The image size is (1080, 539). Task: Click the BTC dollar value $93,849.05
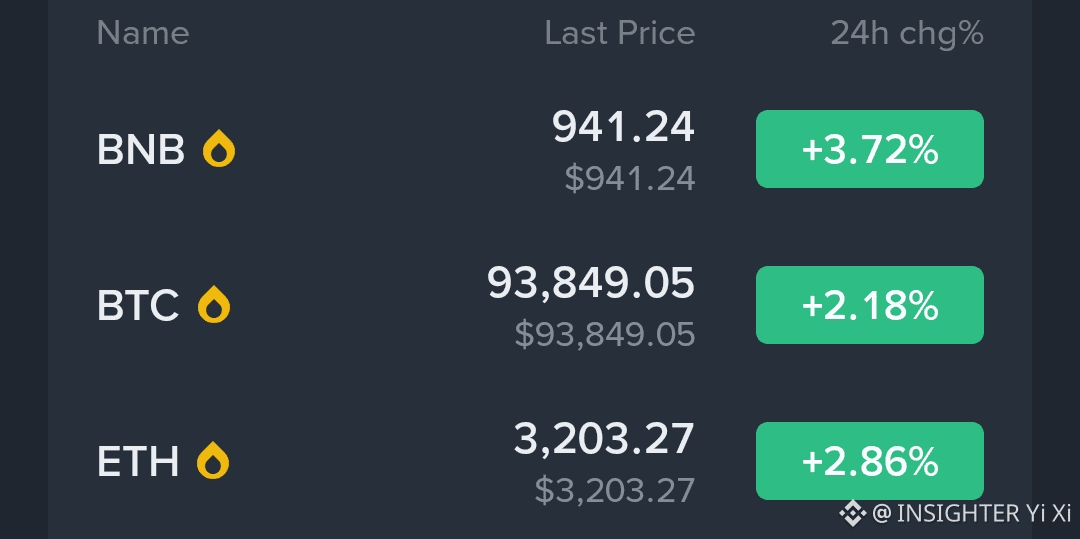[604, 334]
